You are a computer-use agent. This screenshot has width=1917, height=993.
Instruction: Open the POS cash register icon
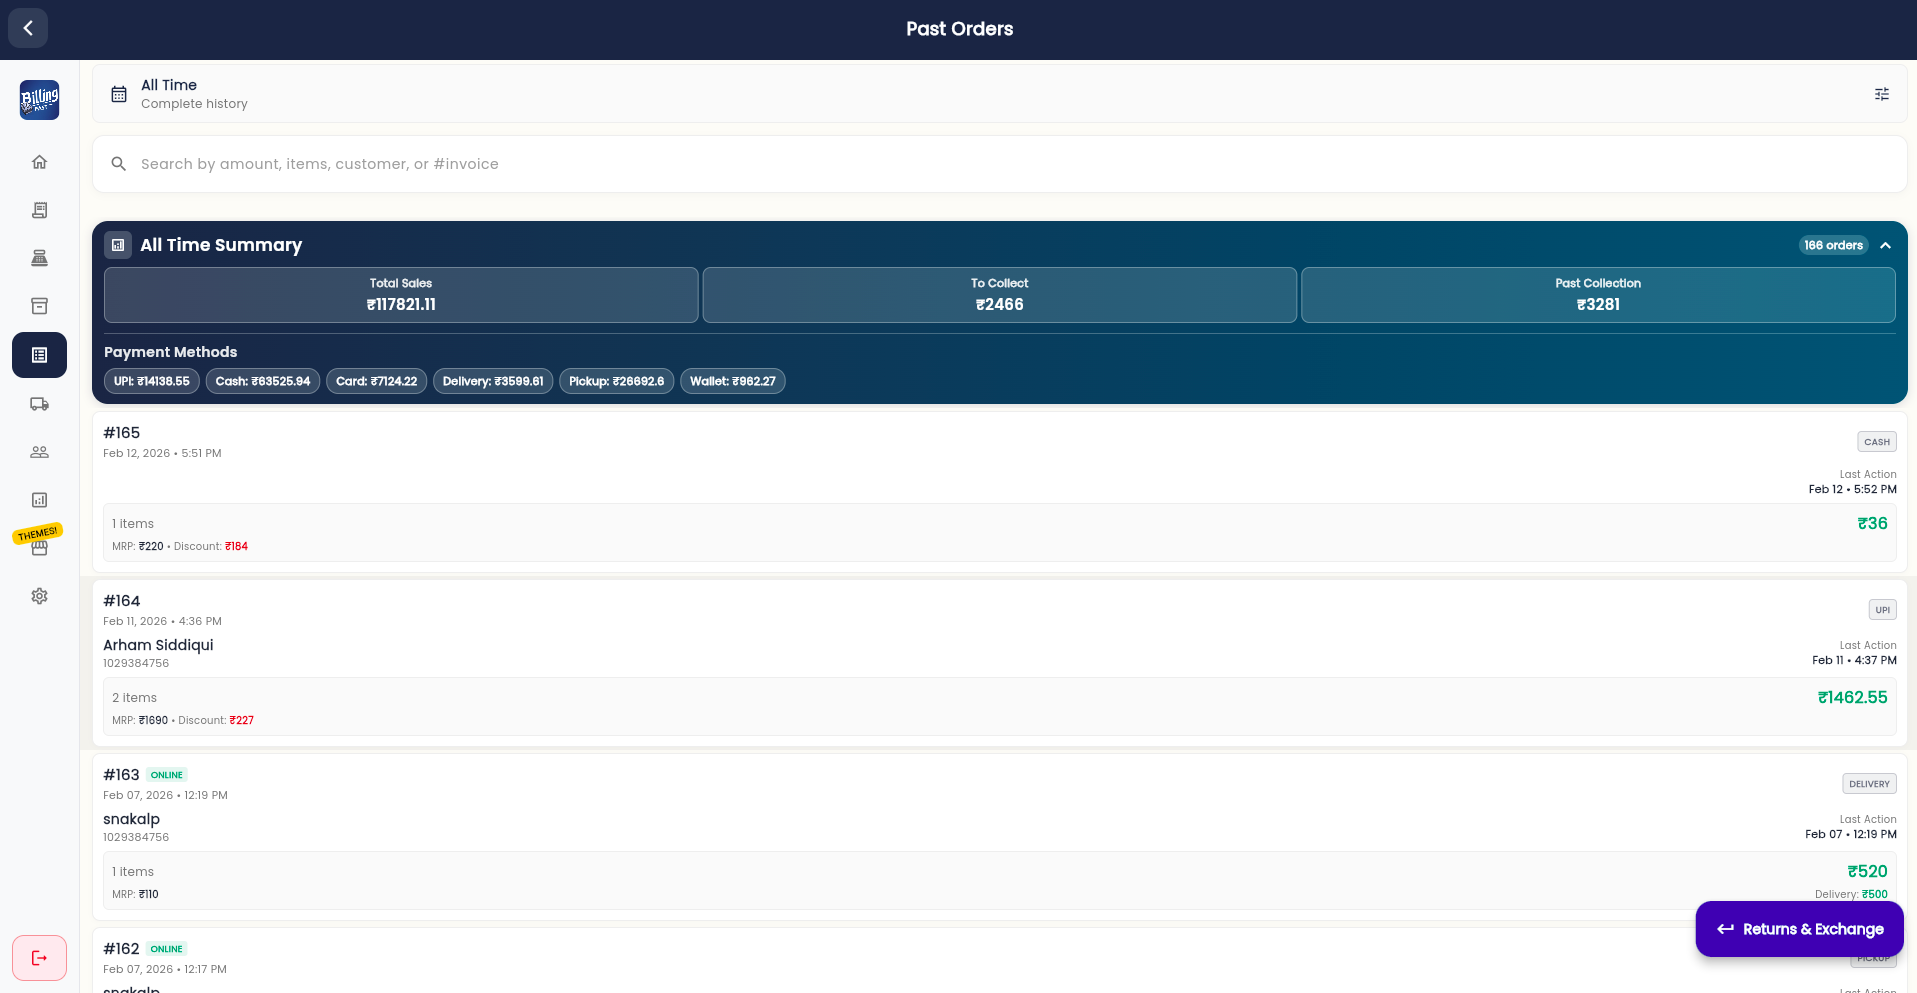click(39, 258)
